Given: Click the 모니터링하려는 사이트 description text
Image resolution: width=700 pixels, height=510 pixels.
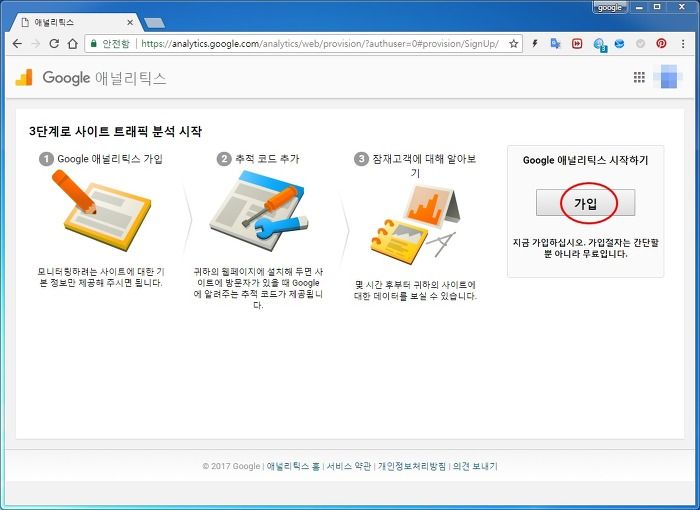Looking at the screenshot, I should coord(101,277).
